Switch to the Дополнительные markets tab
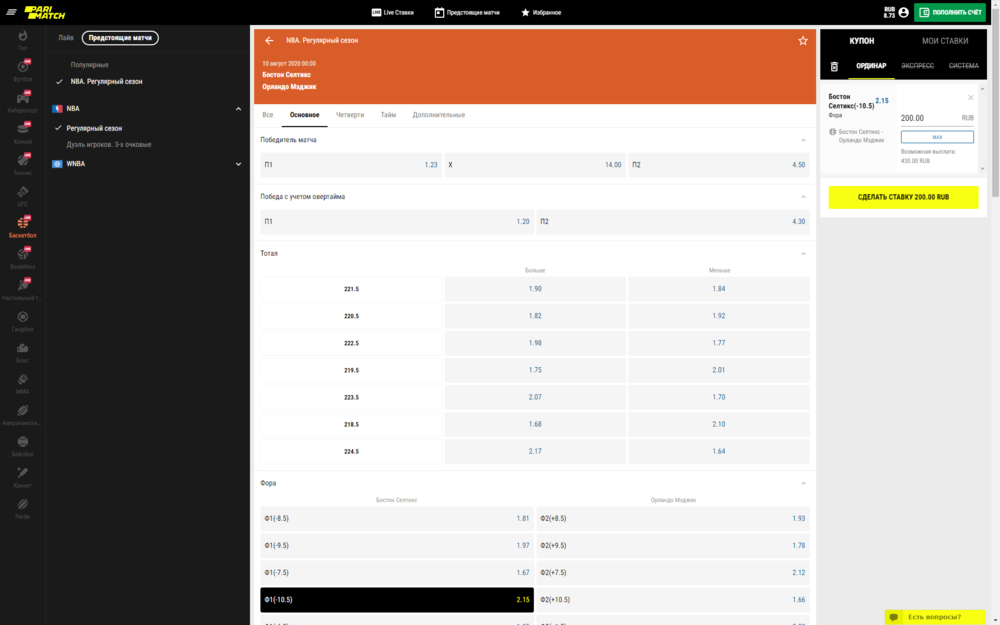This screenshot has height=625, width=1000. coord(439,115)
